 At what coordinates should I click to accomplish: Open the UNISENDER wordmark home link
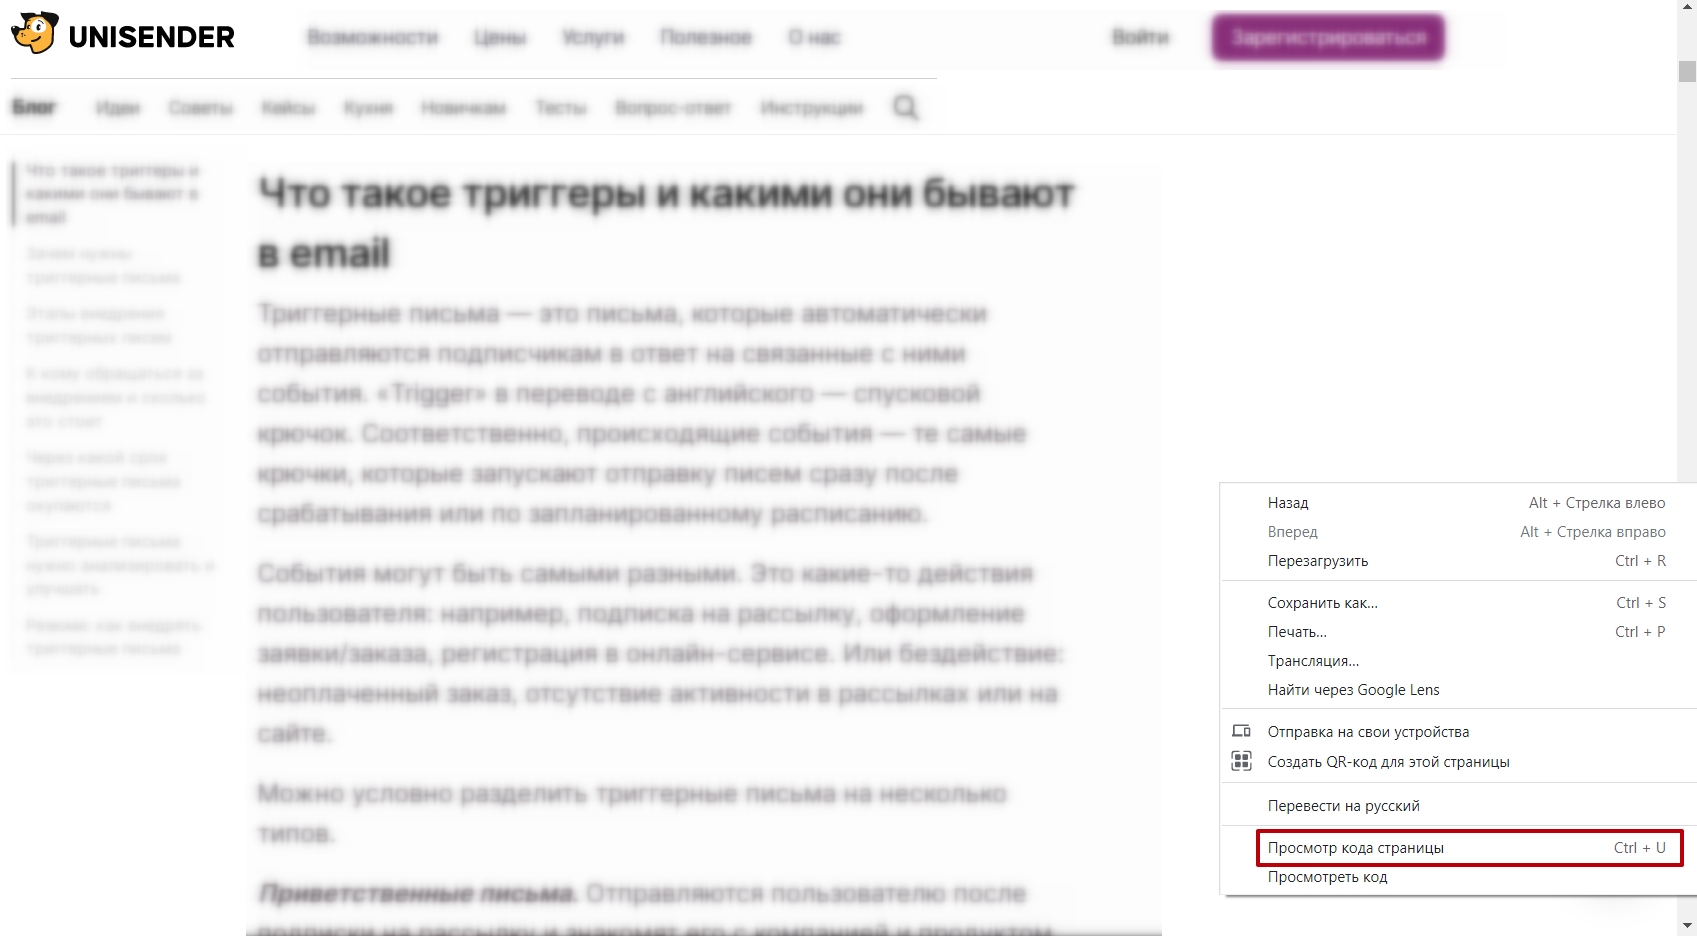[x=152, y=37]
